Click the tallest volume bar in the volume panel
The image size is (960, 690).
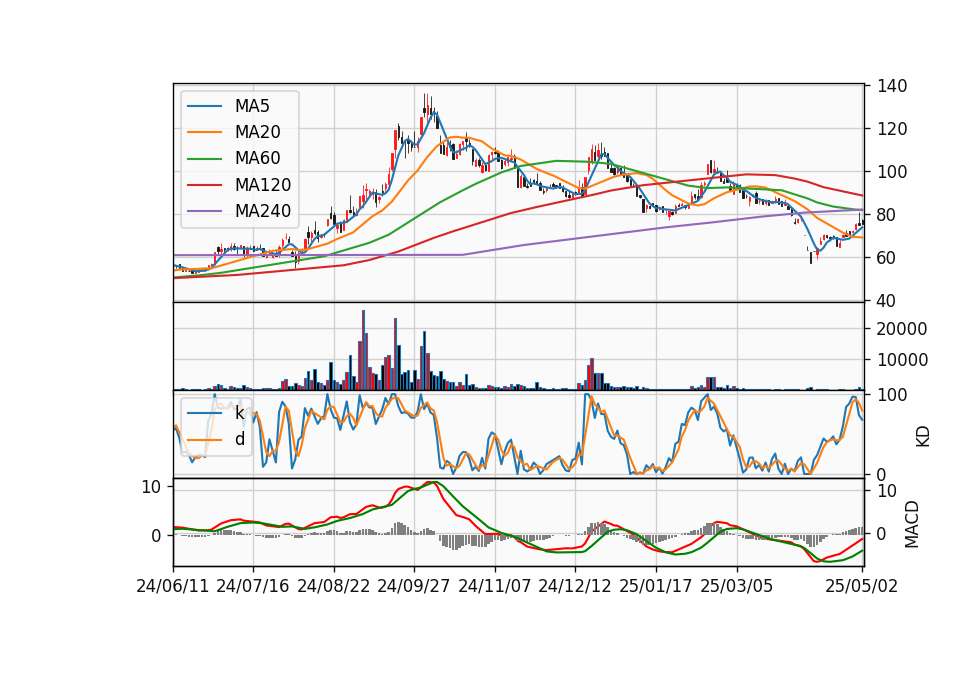[364, 350]
